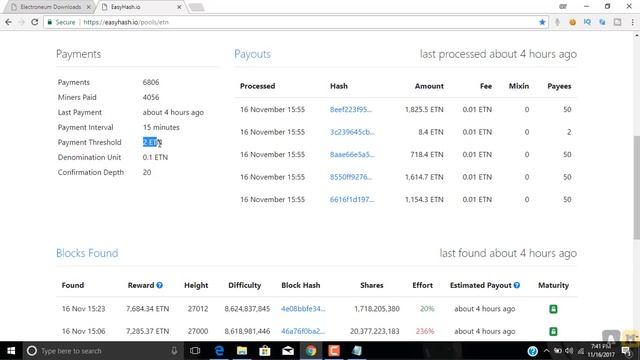Click the browser back arrow
640x360 pixels.
tap(9, 22)
